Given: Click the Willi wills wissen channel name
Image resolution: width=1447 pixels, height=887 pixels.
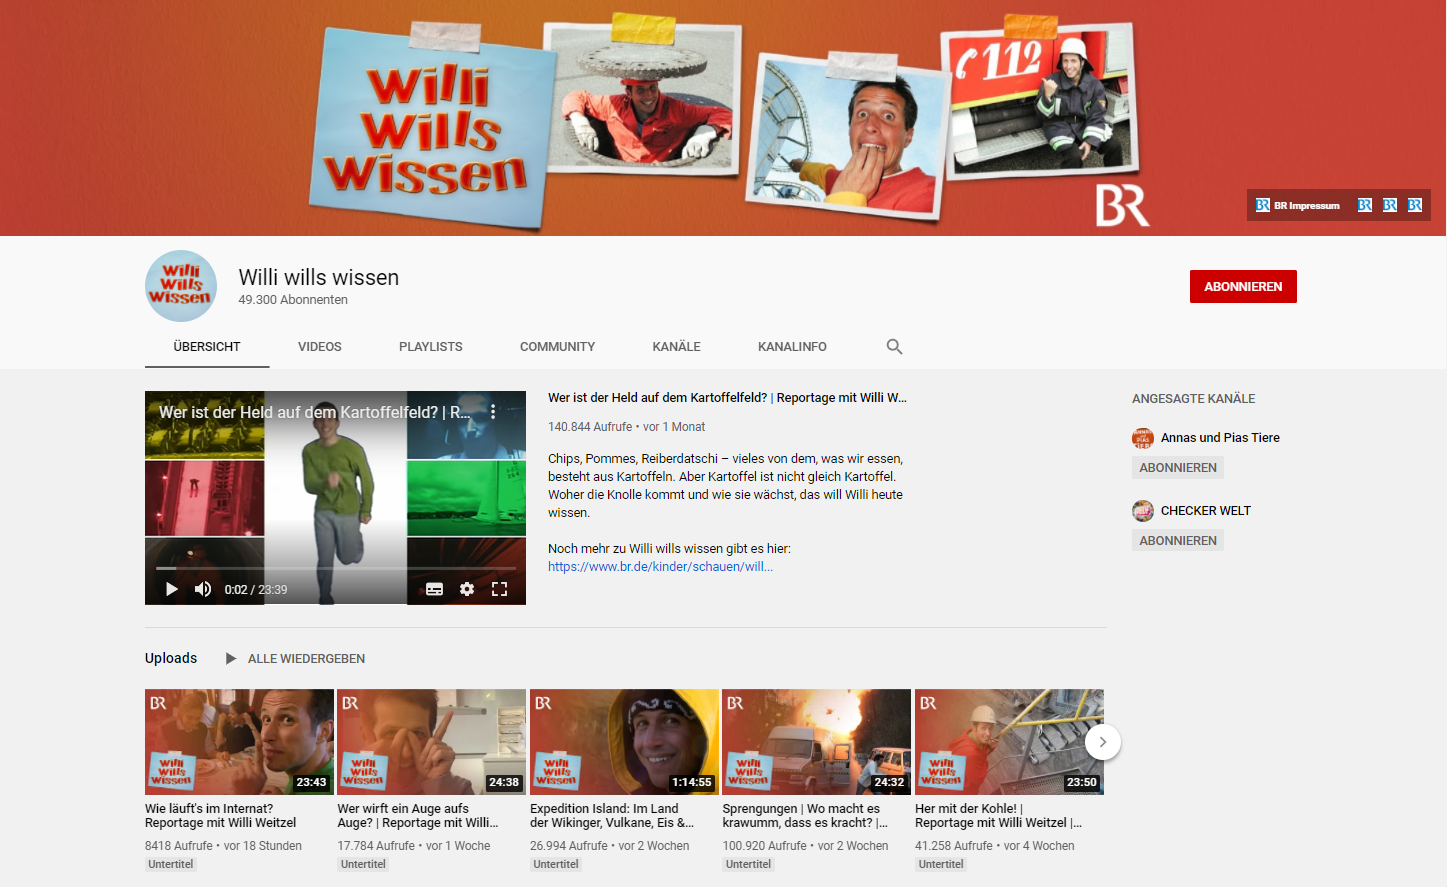Looking at the screenshot, I should tap(318, 277).
